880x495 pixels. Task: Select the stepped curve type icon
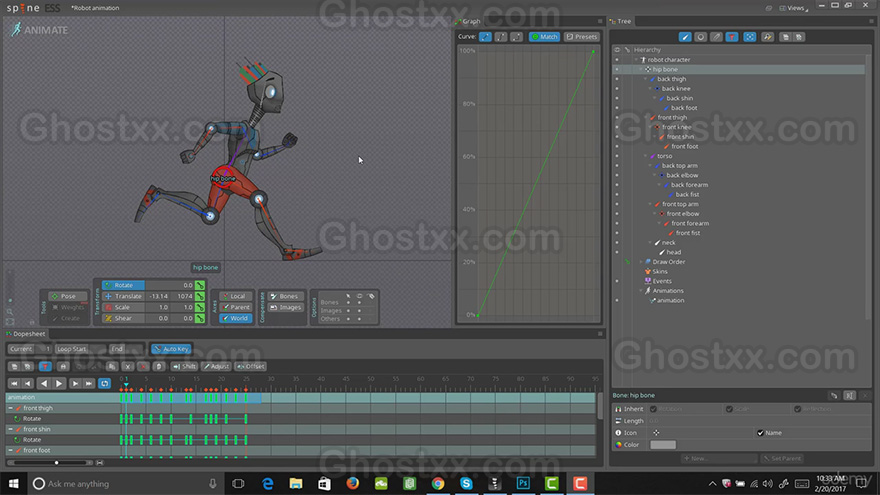click(x=517, y=36)
